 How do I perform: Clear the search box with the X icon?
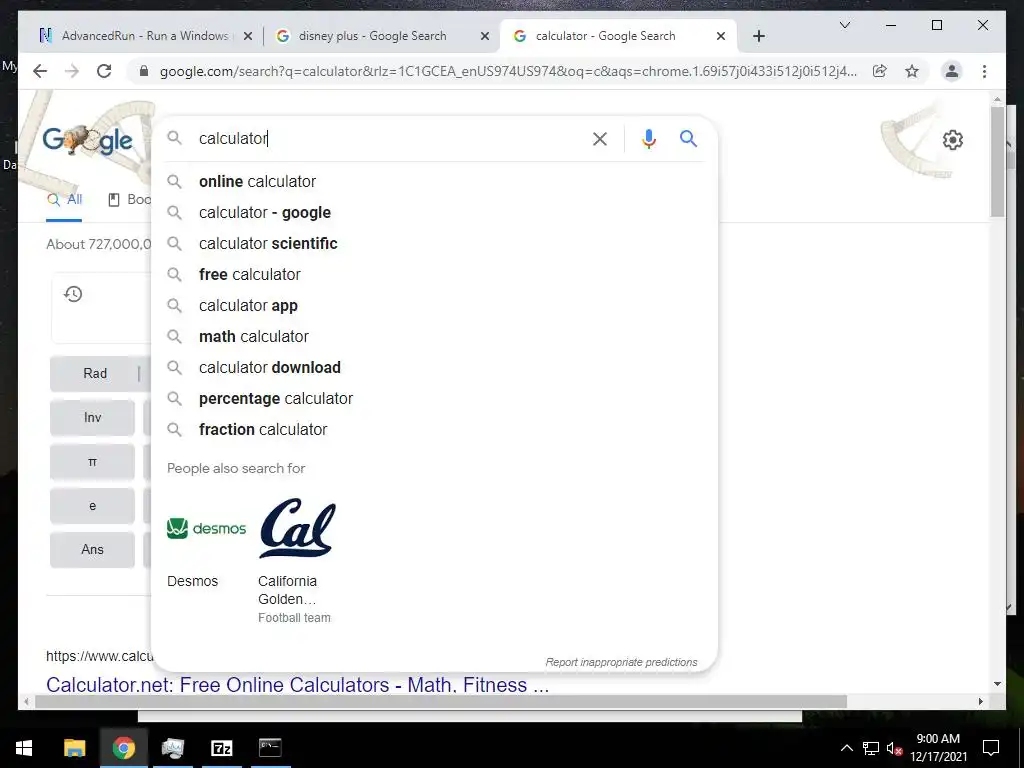tap(600, 139)
